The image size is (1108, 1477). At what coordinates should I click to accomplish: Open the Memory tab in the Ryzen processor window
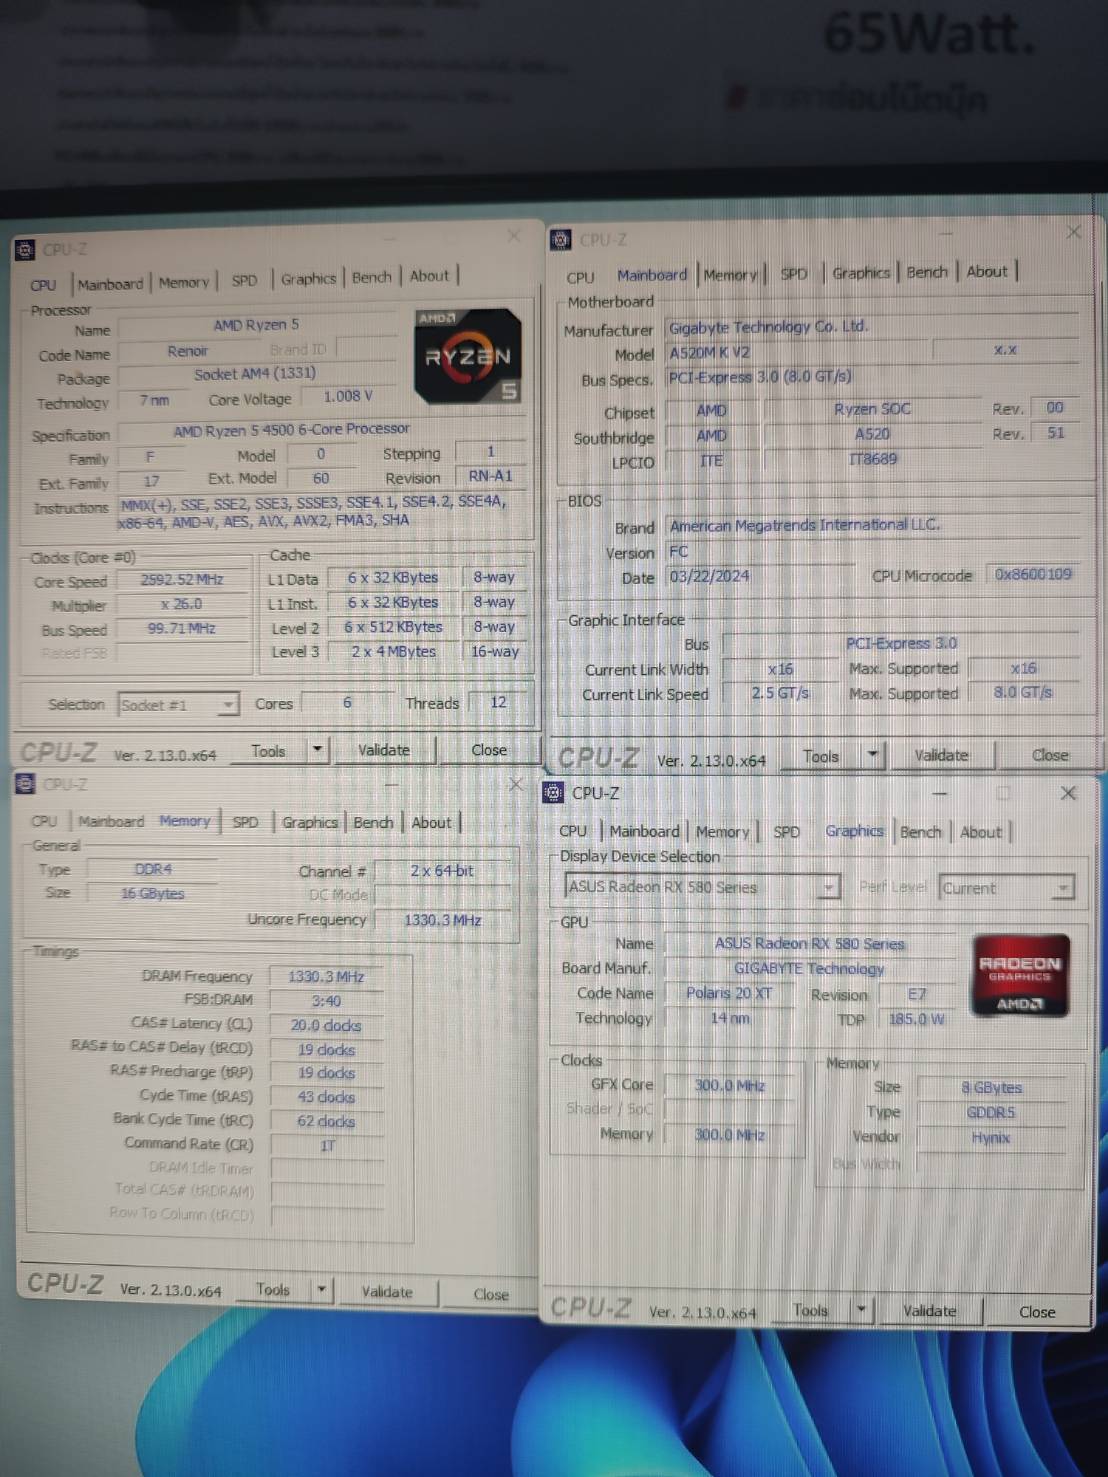184,283
